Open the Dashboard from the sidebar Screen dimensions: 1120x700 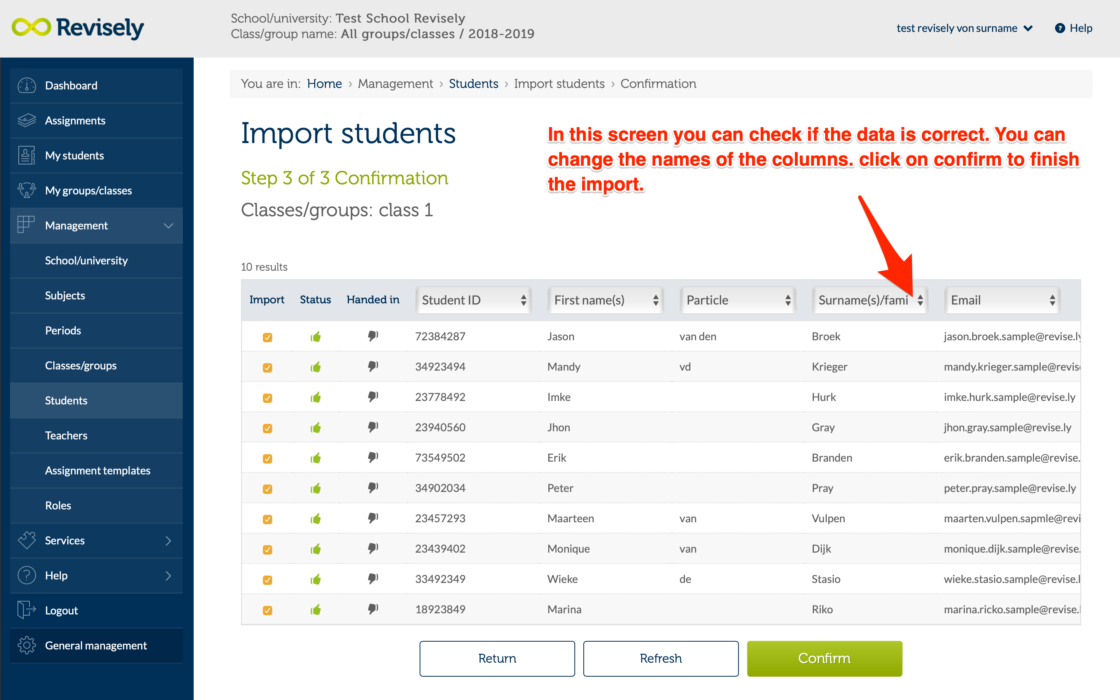tap(69, 85)
